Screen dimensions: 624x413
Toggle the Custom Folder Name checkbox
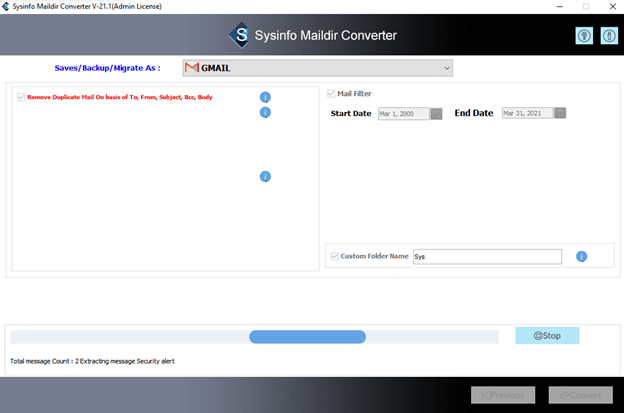coord(335,256)
